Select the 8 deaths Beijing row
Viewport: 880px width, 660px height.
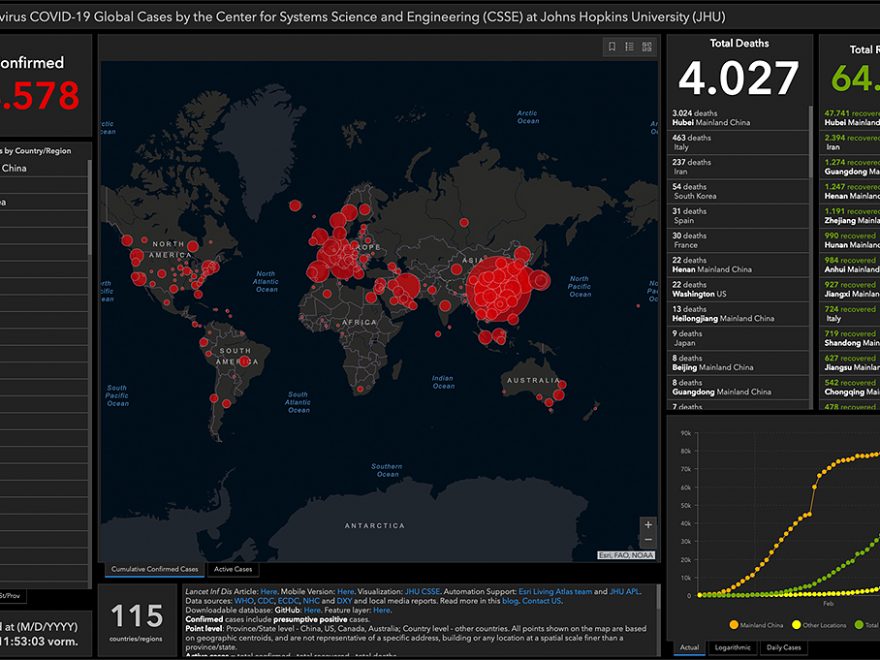(x=737, y=363)
